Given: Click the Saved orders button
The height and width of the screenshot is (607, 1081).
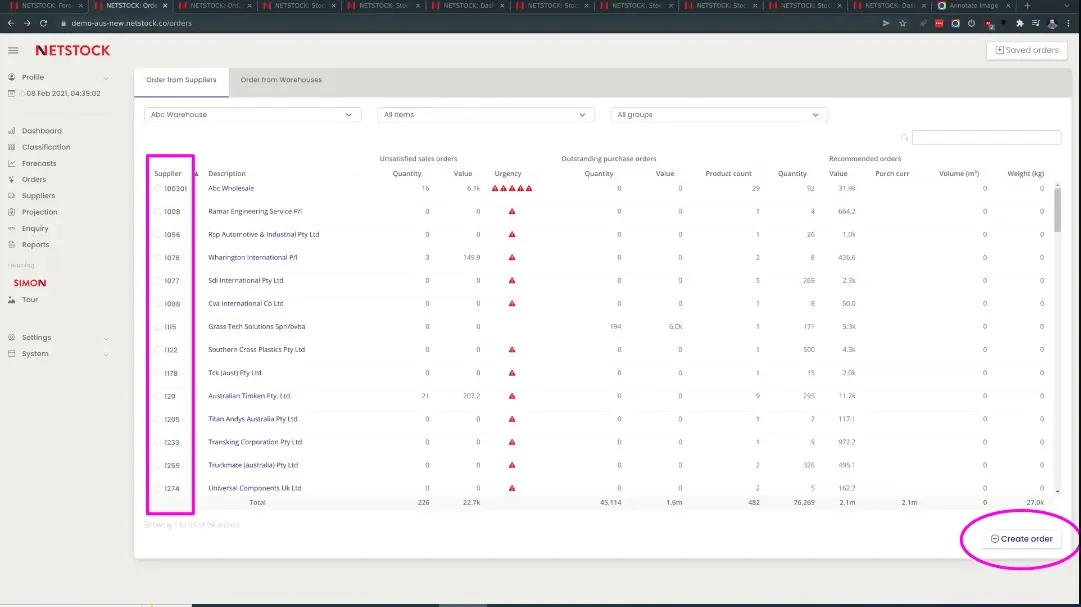Looking at the screenshot, I should click(1027, 50).
